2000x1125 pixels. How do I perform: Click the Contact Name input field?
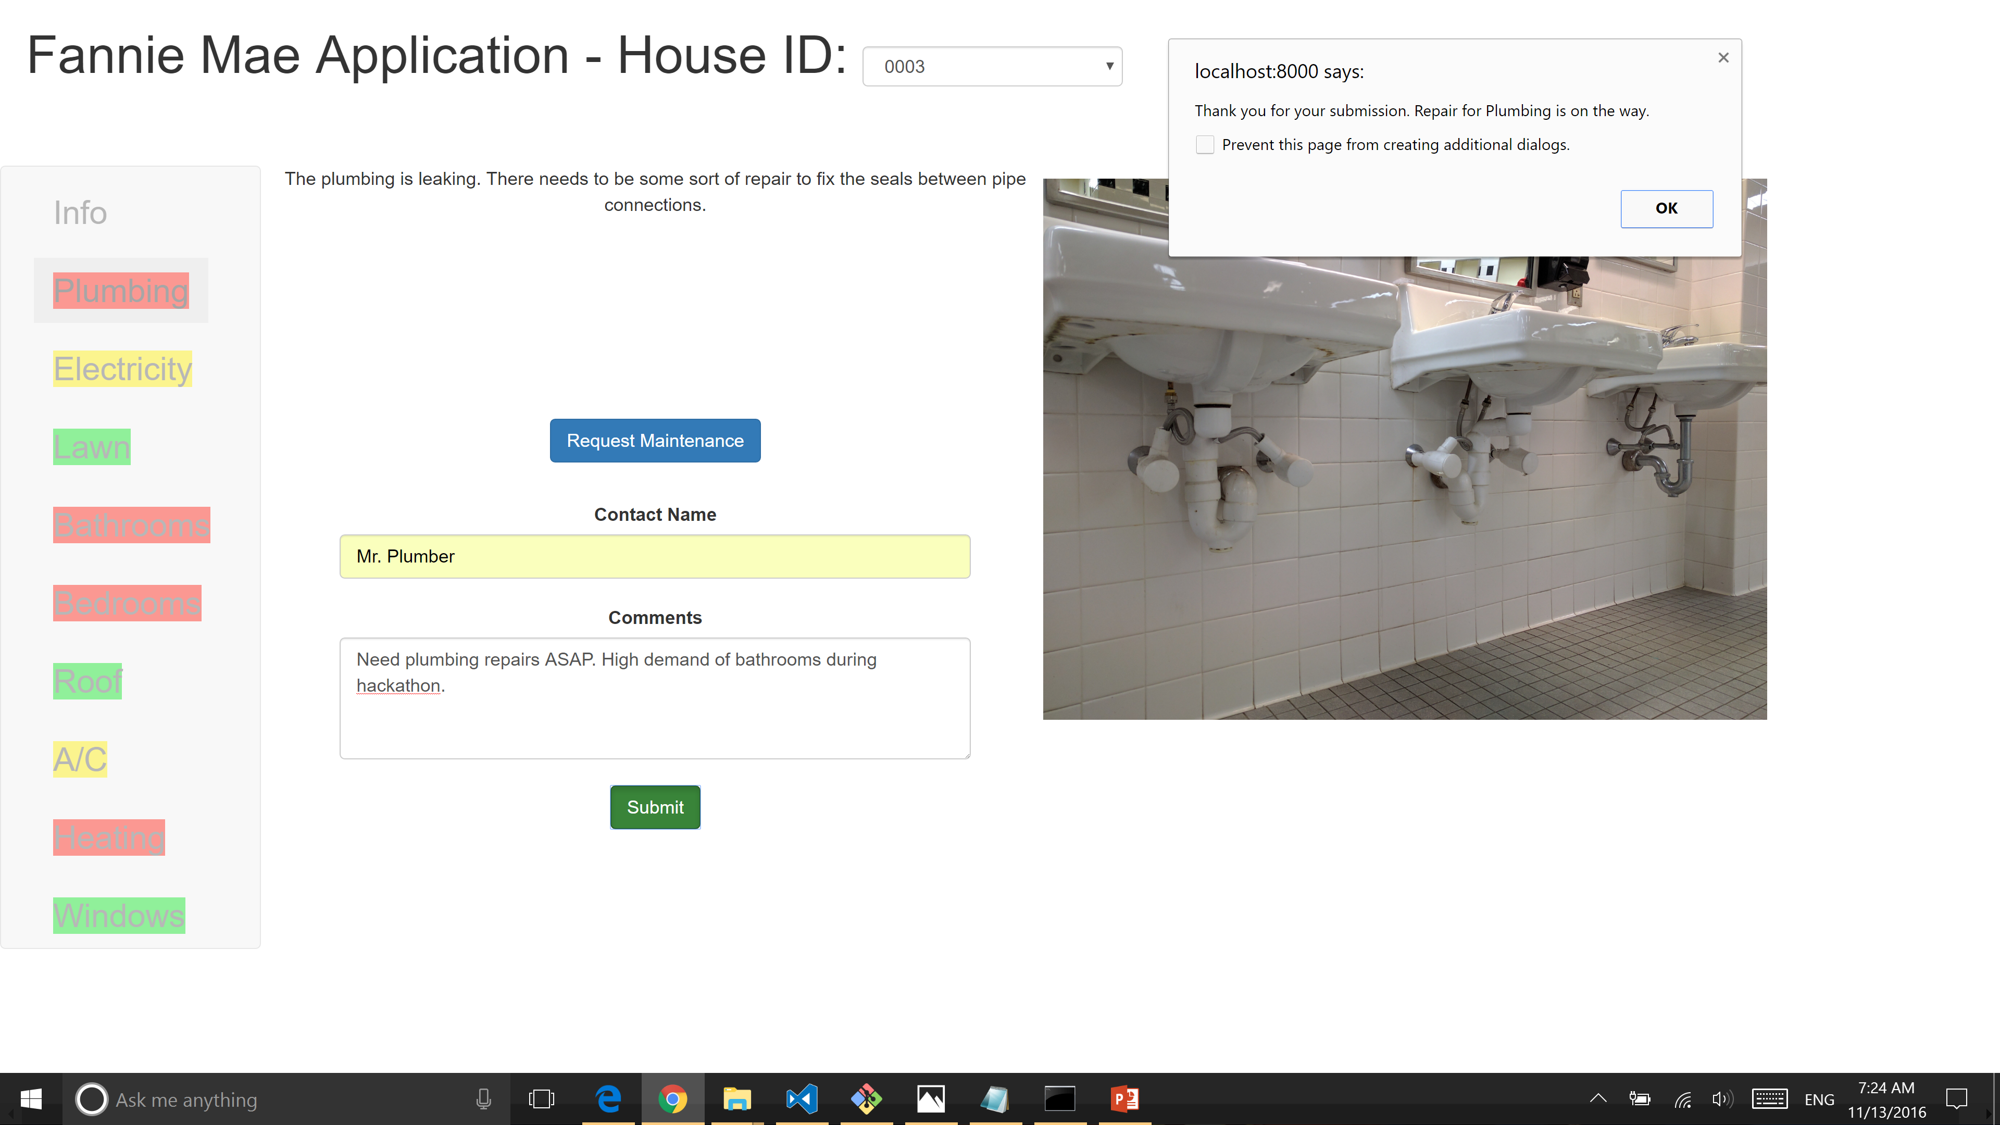tap(654, 556)
